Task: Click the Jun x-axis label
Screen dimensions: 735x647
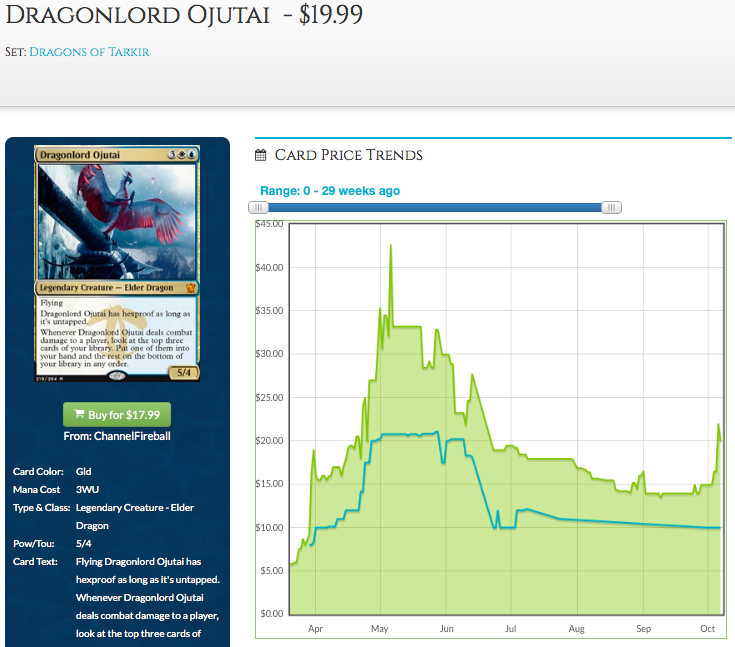Action: click(x=446, y=629)
